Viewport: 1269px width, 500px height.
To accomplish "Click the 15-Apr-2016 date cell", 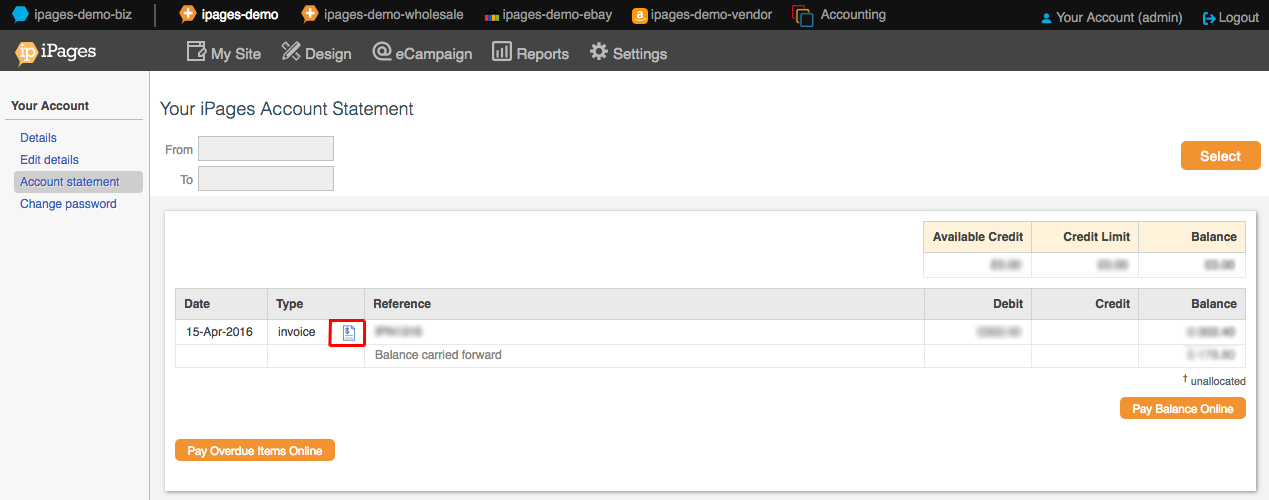I will tap(220, 332).
